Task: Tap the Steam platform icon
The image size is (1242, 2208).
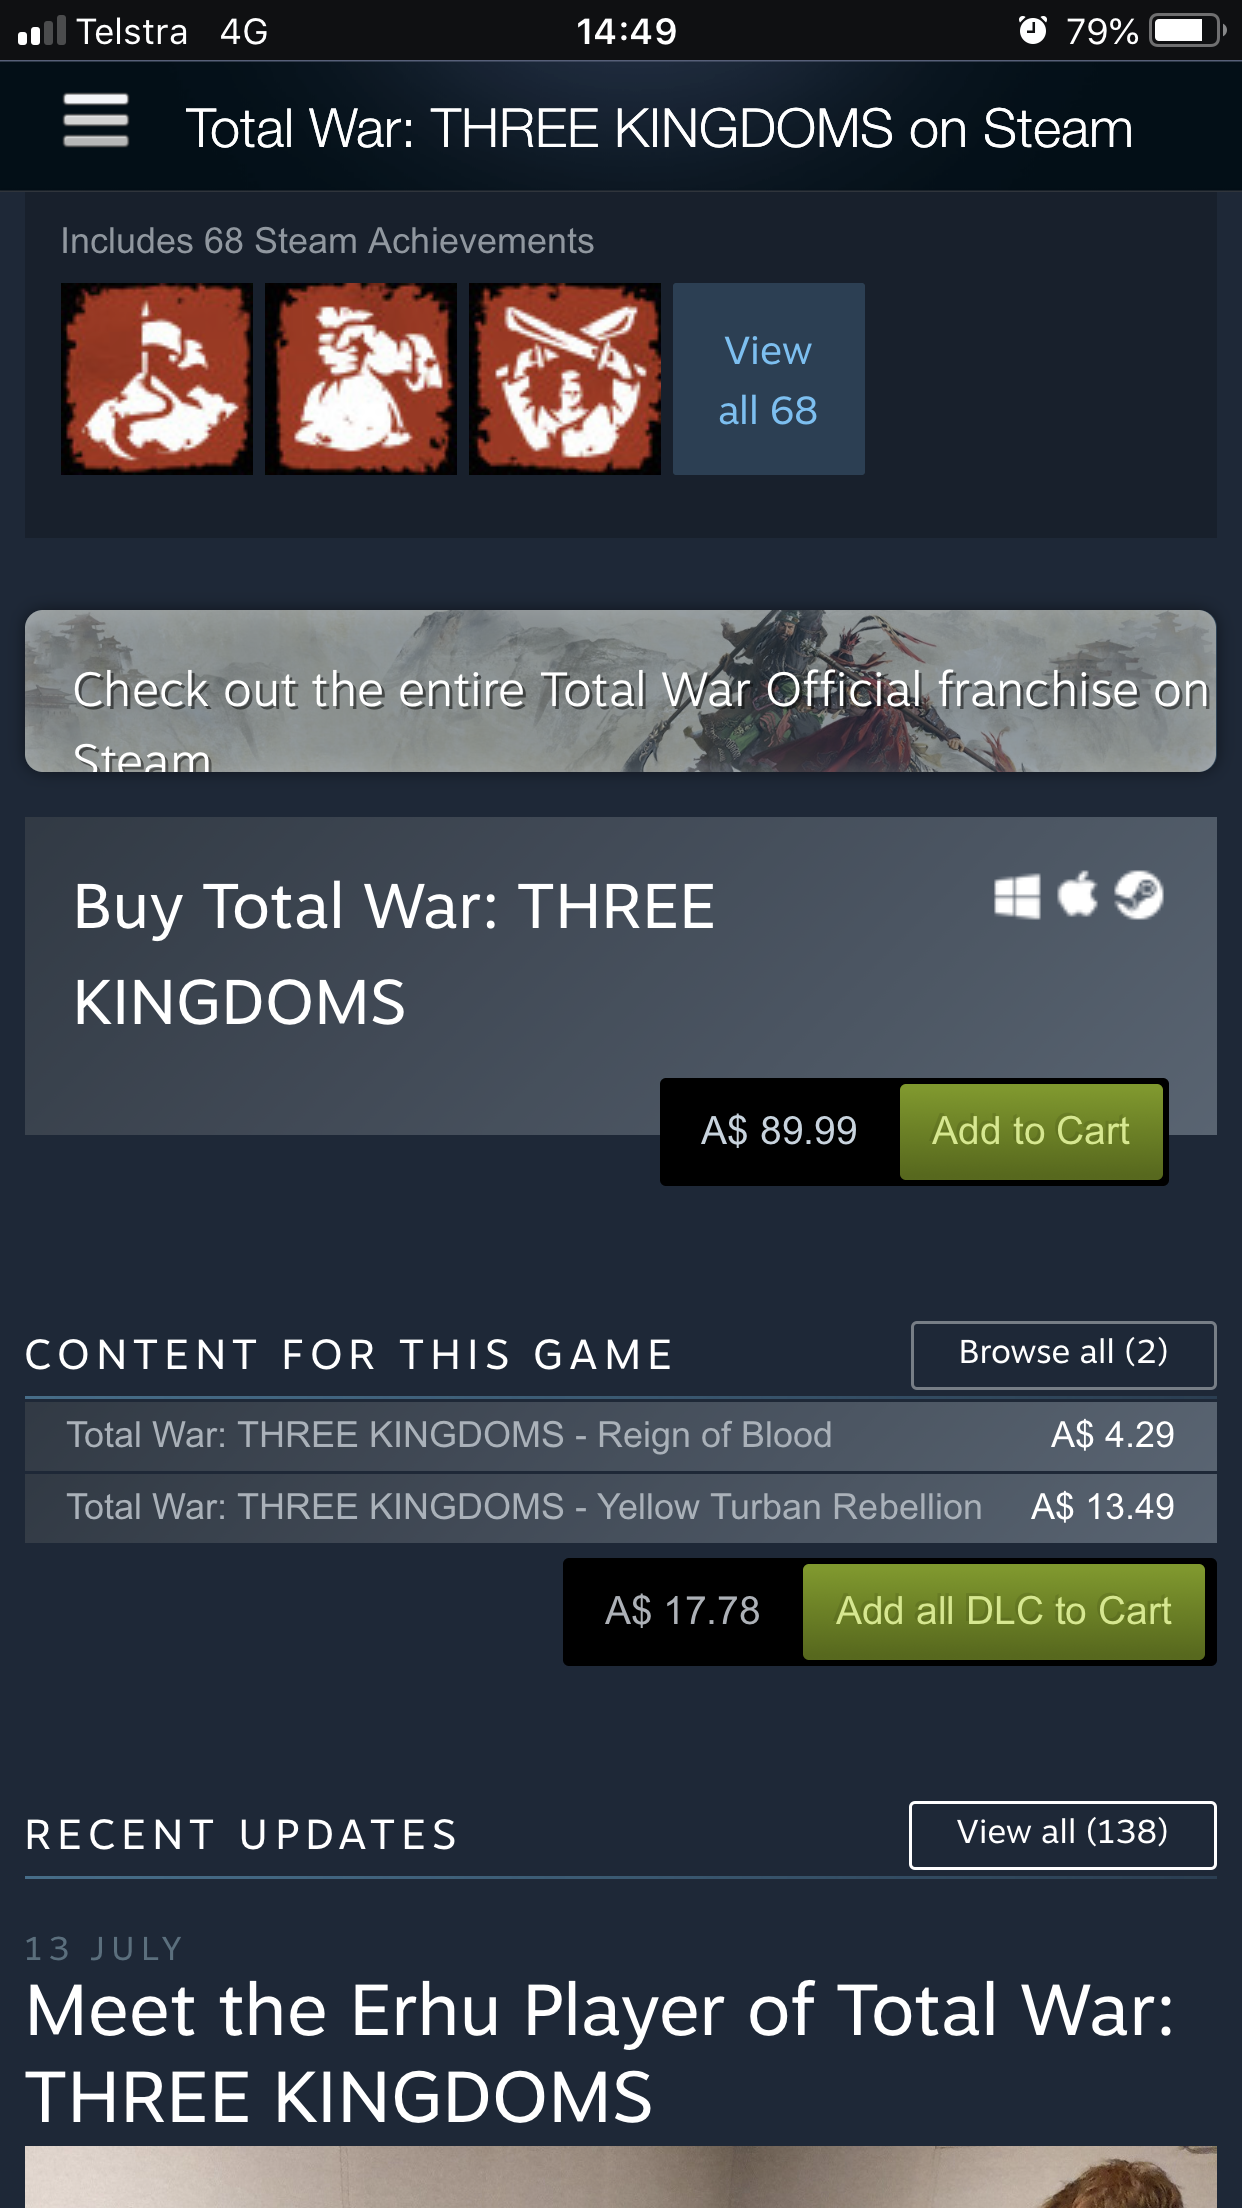Action: pyautogui.click(x=1139, y=894)
